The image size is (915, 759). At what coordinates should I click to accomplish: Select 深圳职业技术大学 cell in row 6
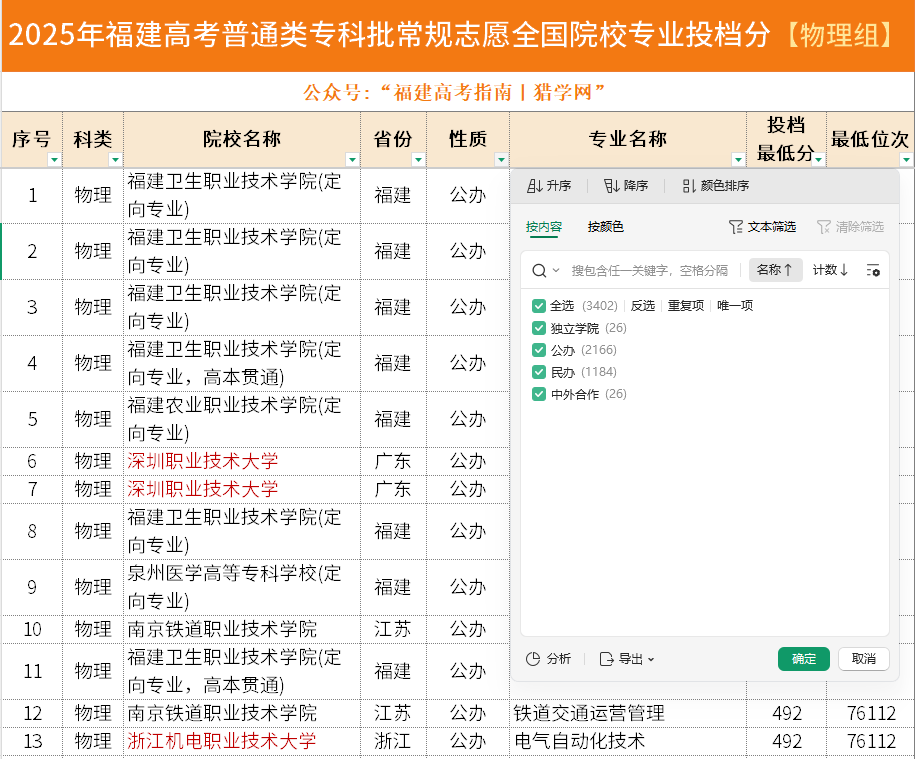(x=242, y=461)
